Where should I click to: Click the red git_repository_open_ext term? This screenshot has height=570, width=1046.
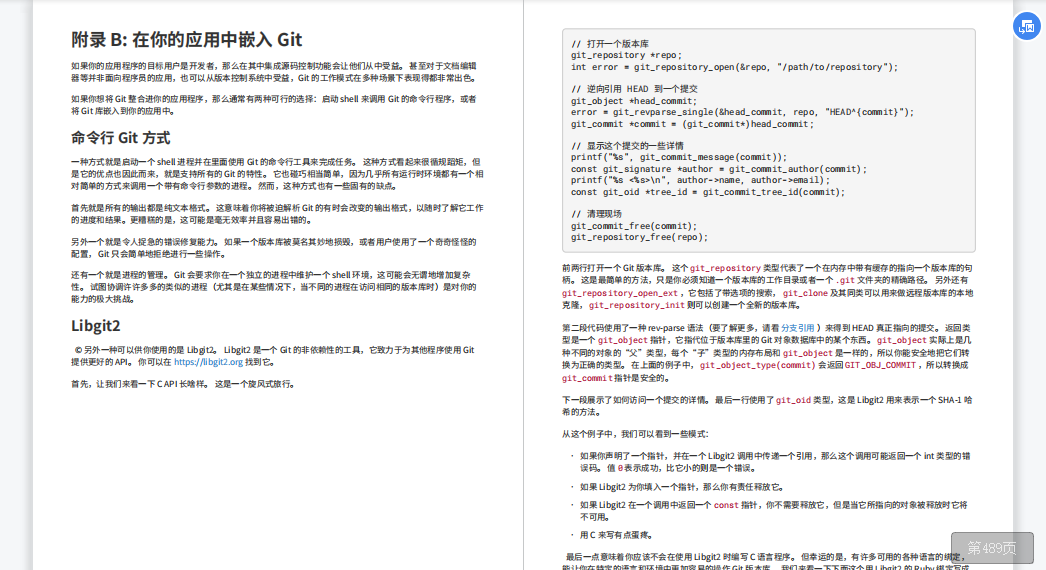click(x=620, y=293)
